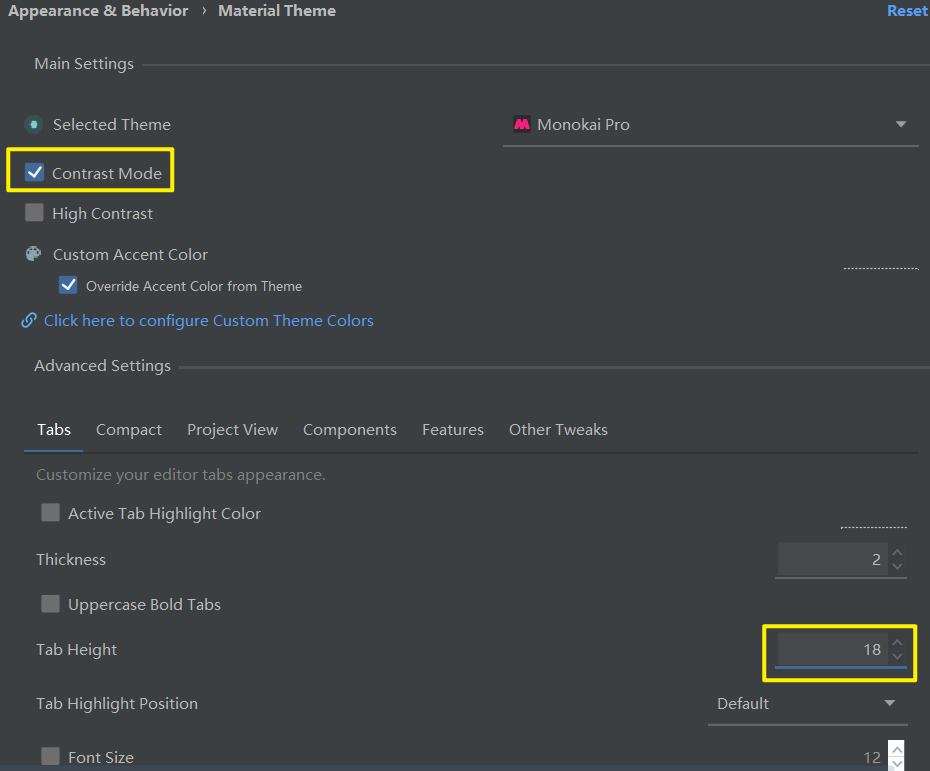Viewport: 930px width, 771px height.
Task: Click the Tab Height value field
Action: pyautogui.click(x=832, y=649)
